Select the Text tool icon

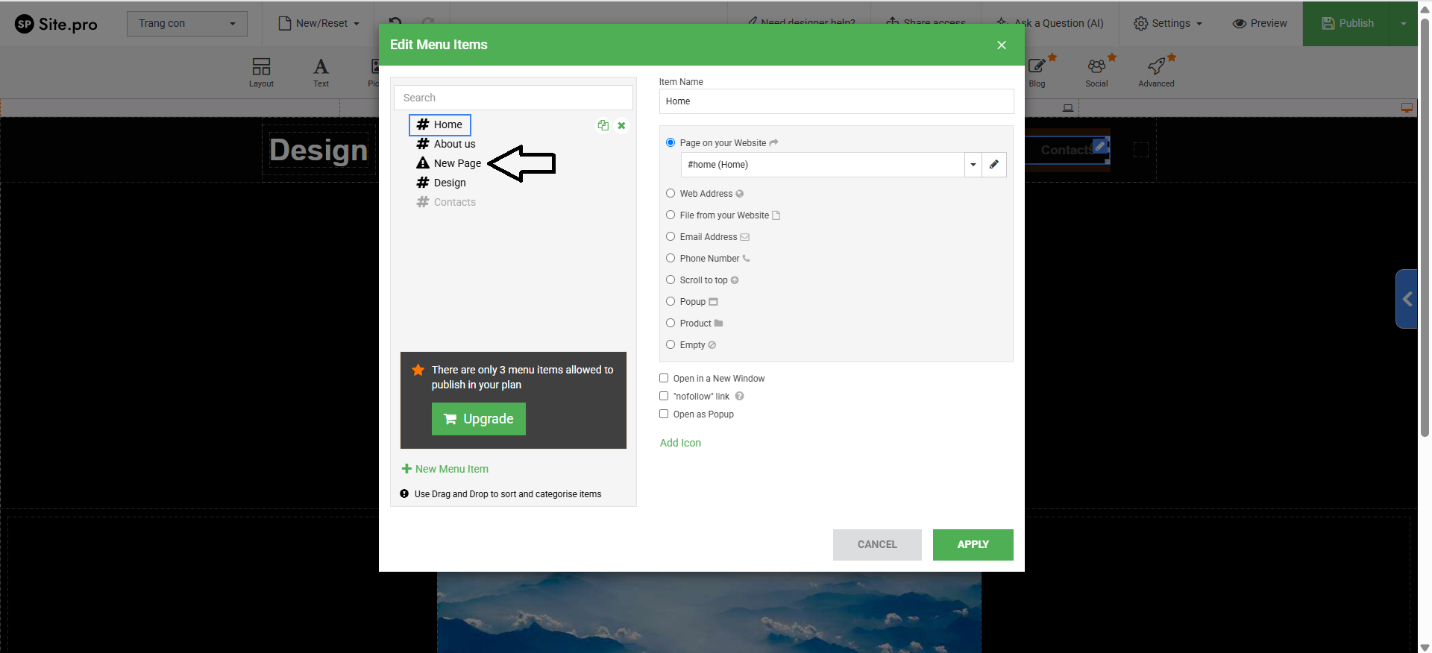coord(321,72)
